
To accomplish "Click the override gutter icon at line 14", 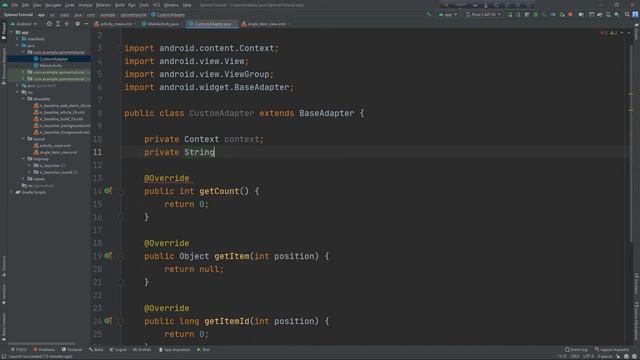I will pyautogui.click(x=108, y=191).
